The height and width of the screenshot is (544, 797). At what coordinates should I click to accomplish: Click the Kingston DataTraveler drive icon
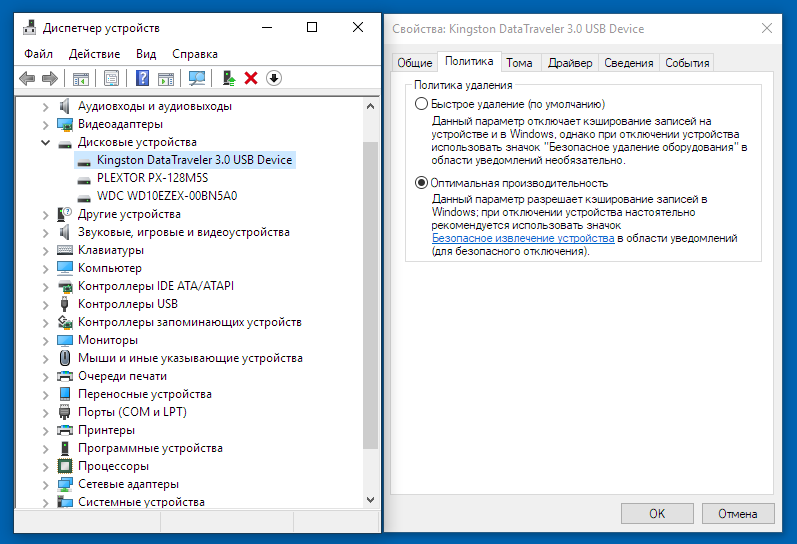pyautogui.click(x=84, y=162)
